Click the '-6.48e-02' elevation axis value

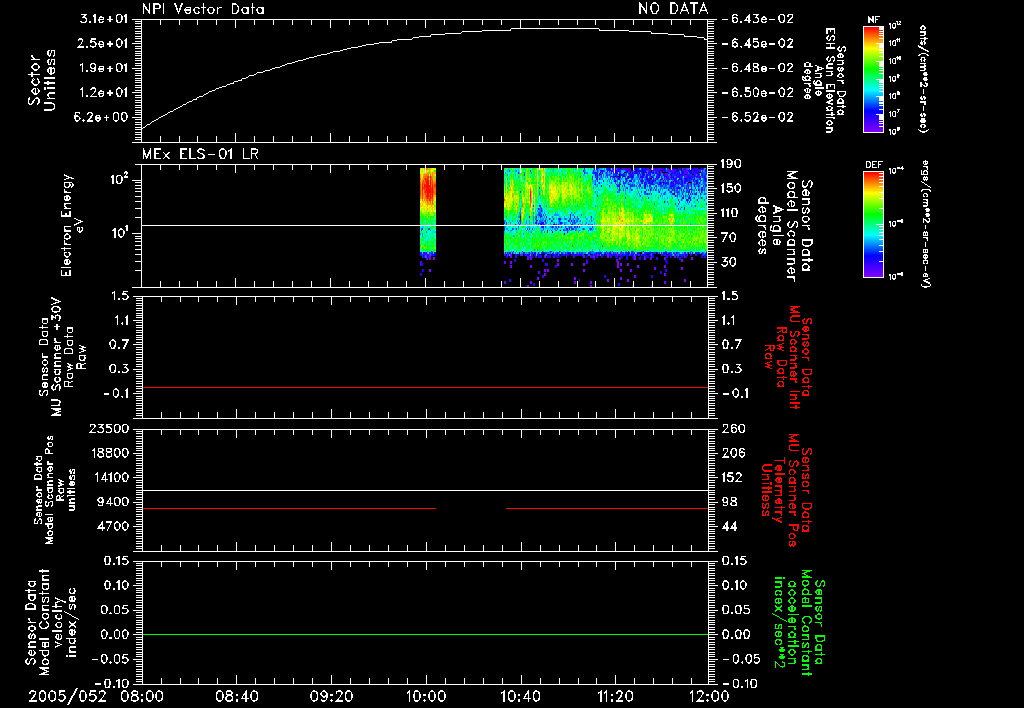[758, 68]
